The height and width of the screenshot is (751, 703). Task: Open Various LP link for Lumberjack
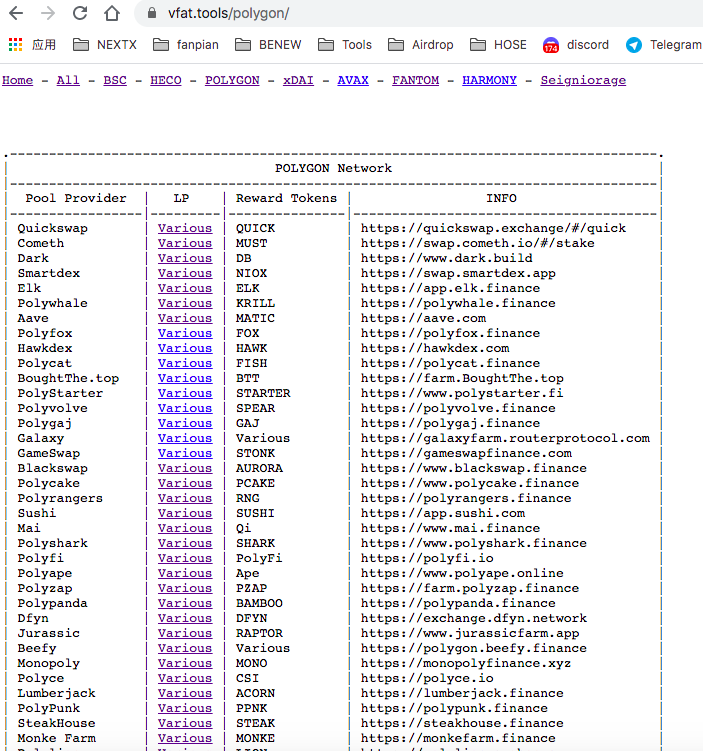point(185,693)
